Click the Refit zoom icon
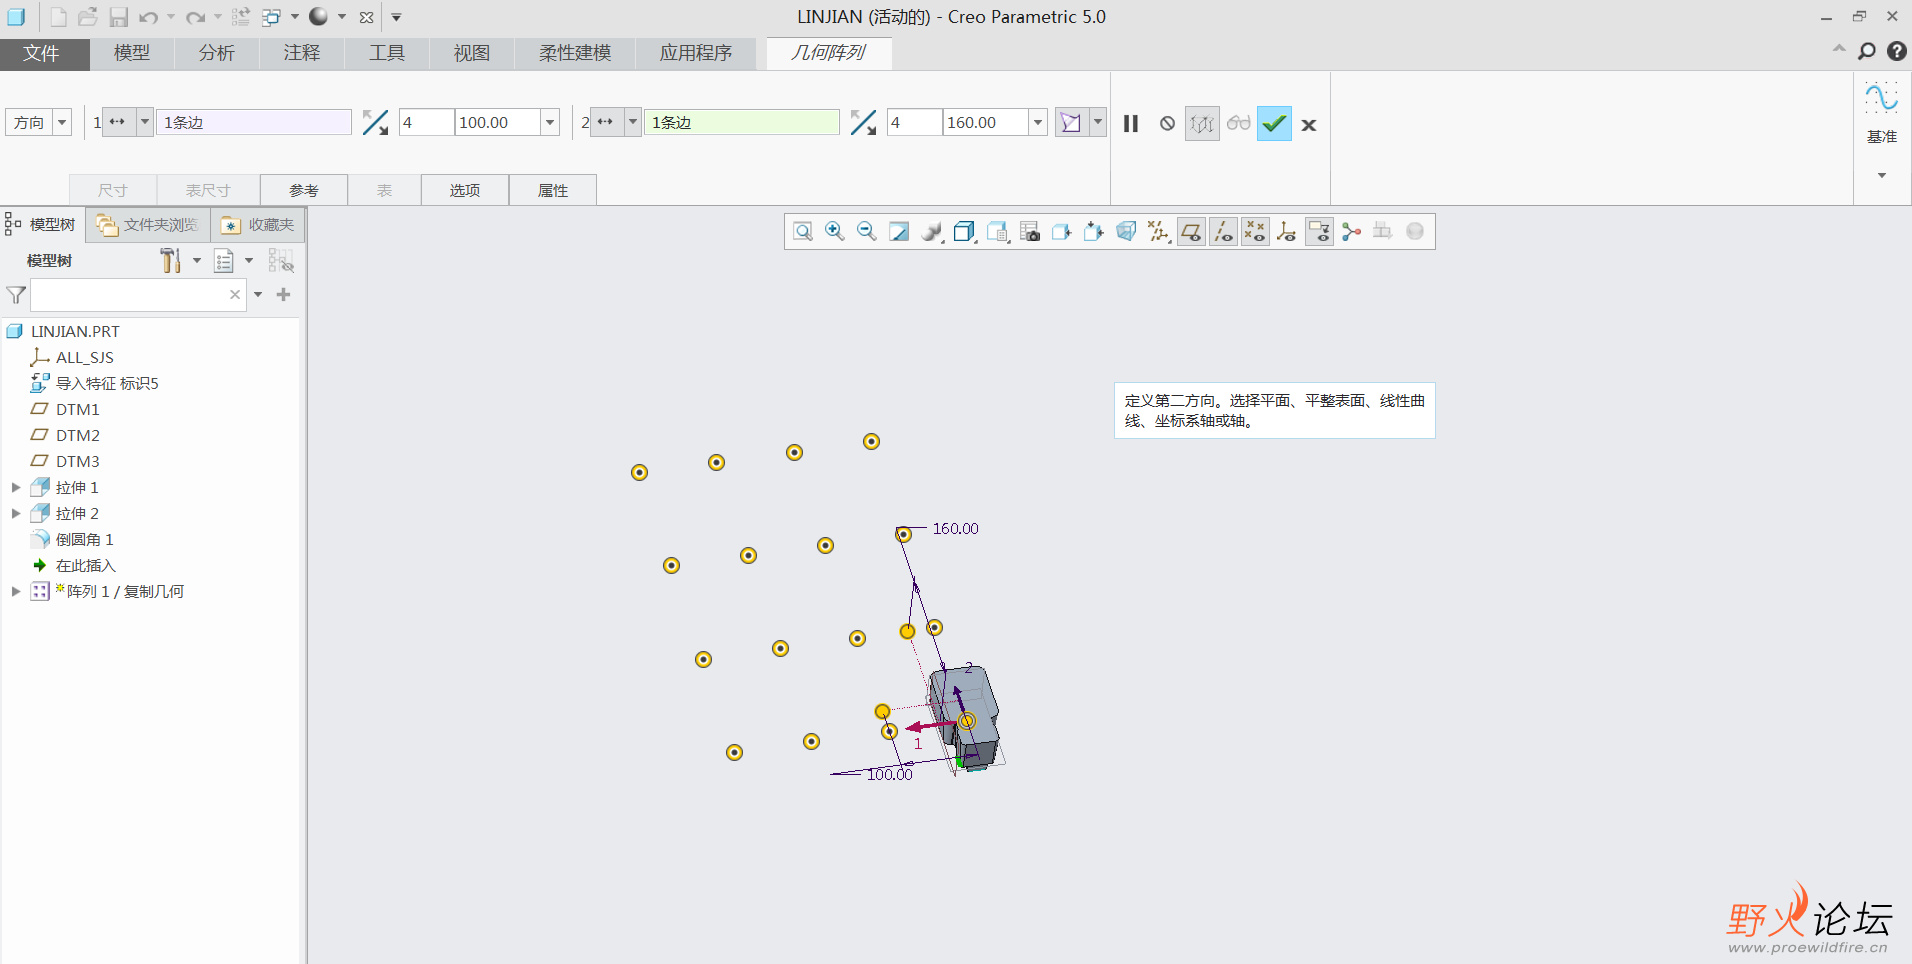The height and width of the screenshot is (964, 1912). [803, 232]
